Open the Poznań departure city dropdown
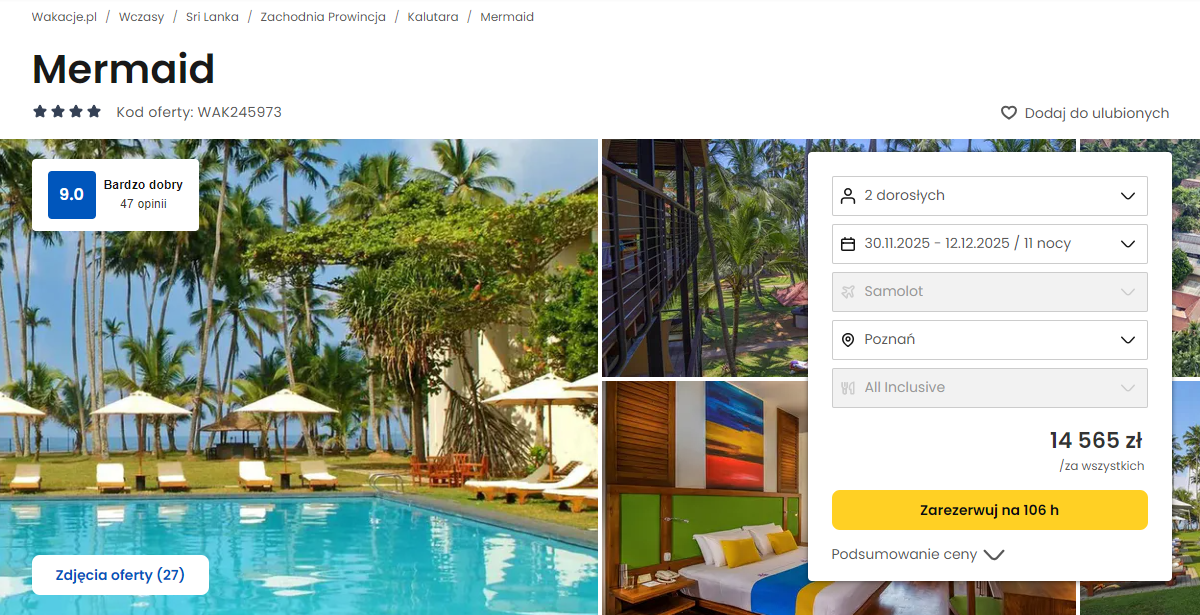This screenshot has width=1200, height=615. tap(990, 339)
